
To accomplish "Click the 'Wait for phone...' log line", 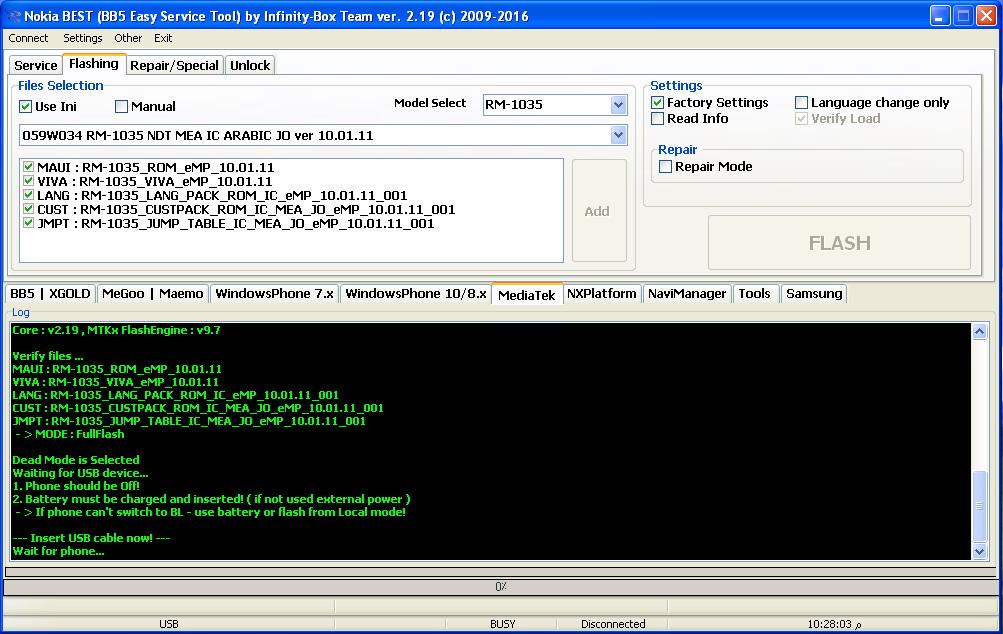I will click(x=58, y=551).
